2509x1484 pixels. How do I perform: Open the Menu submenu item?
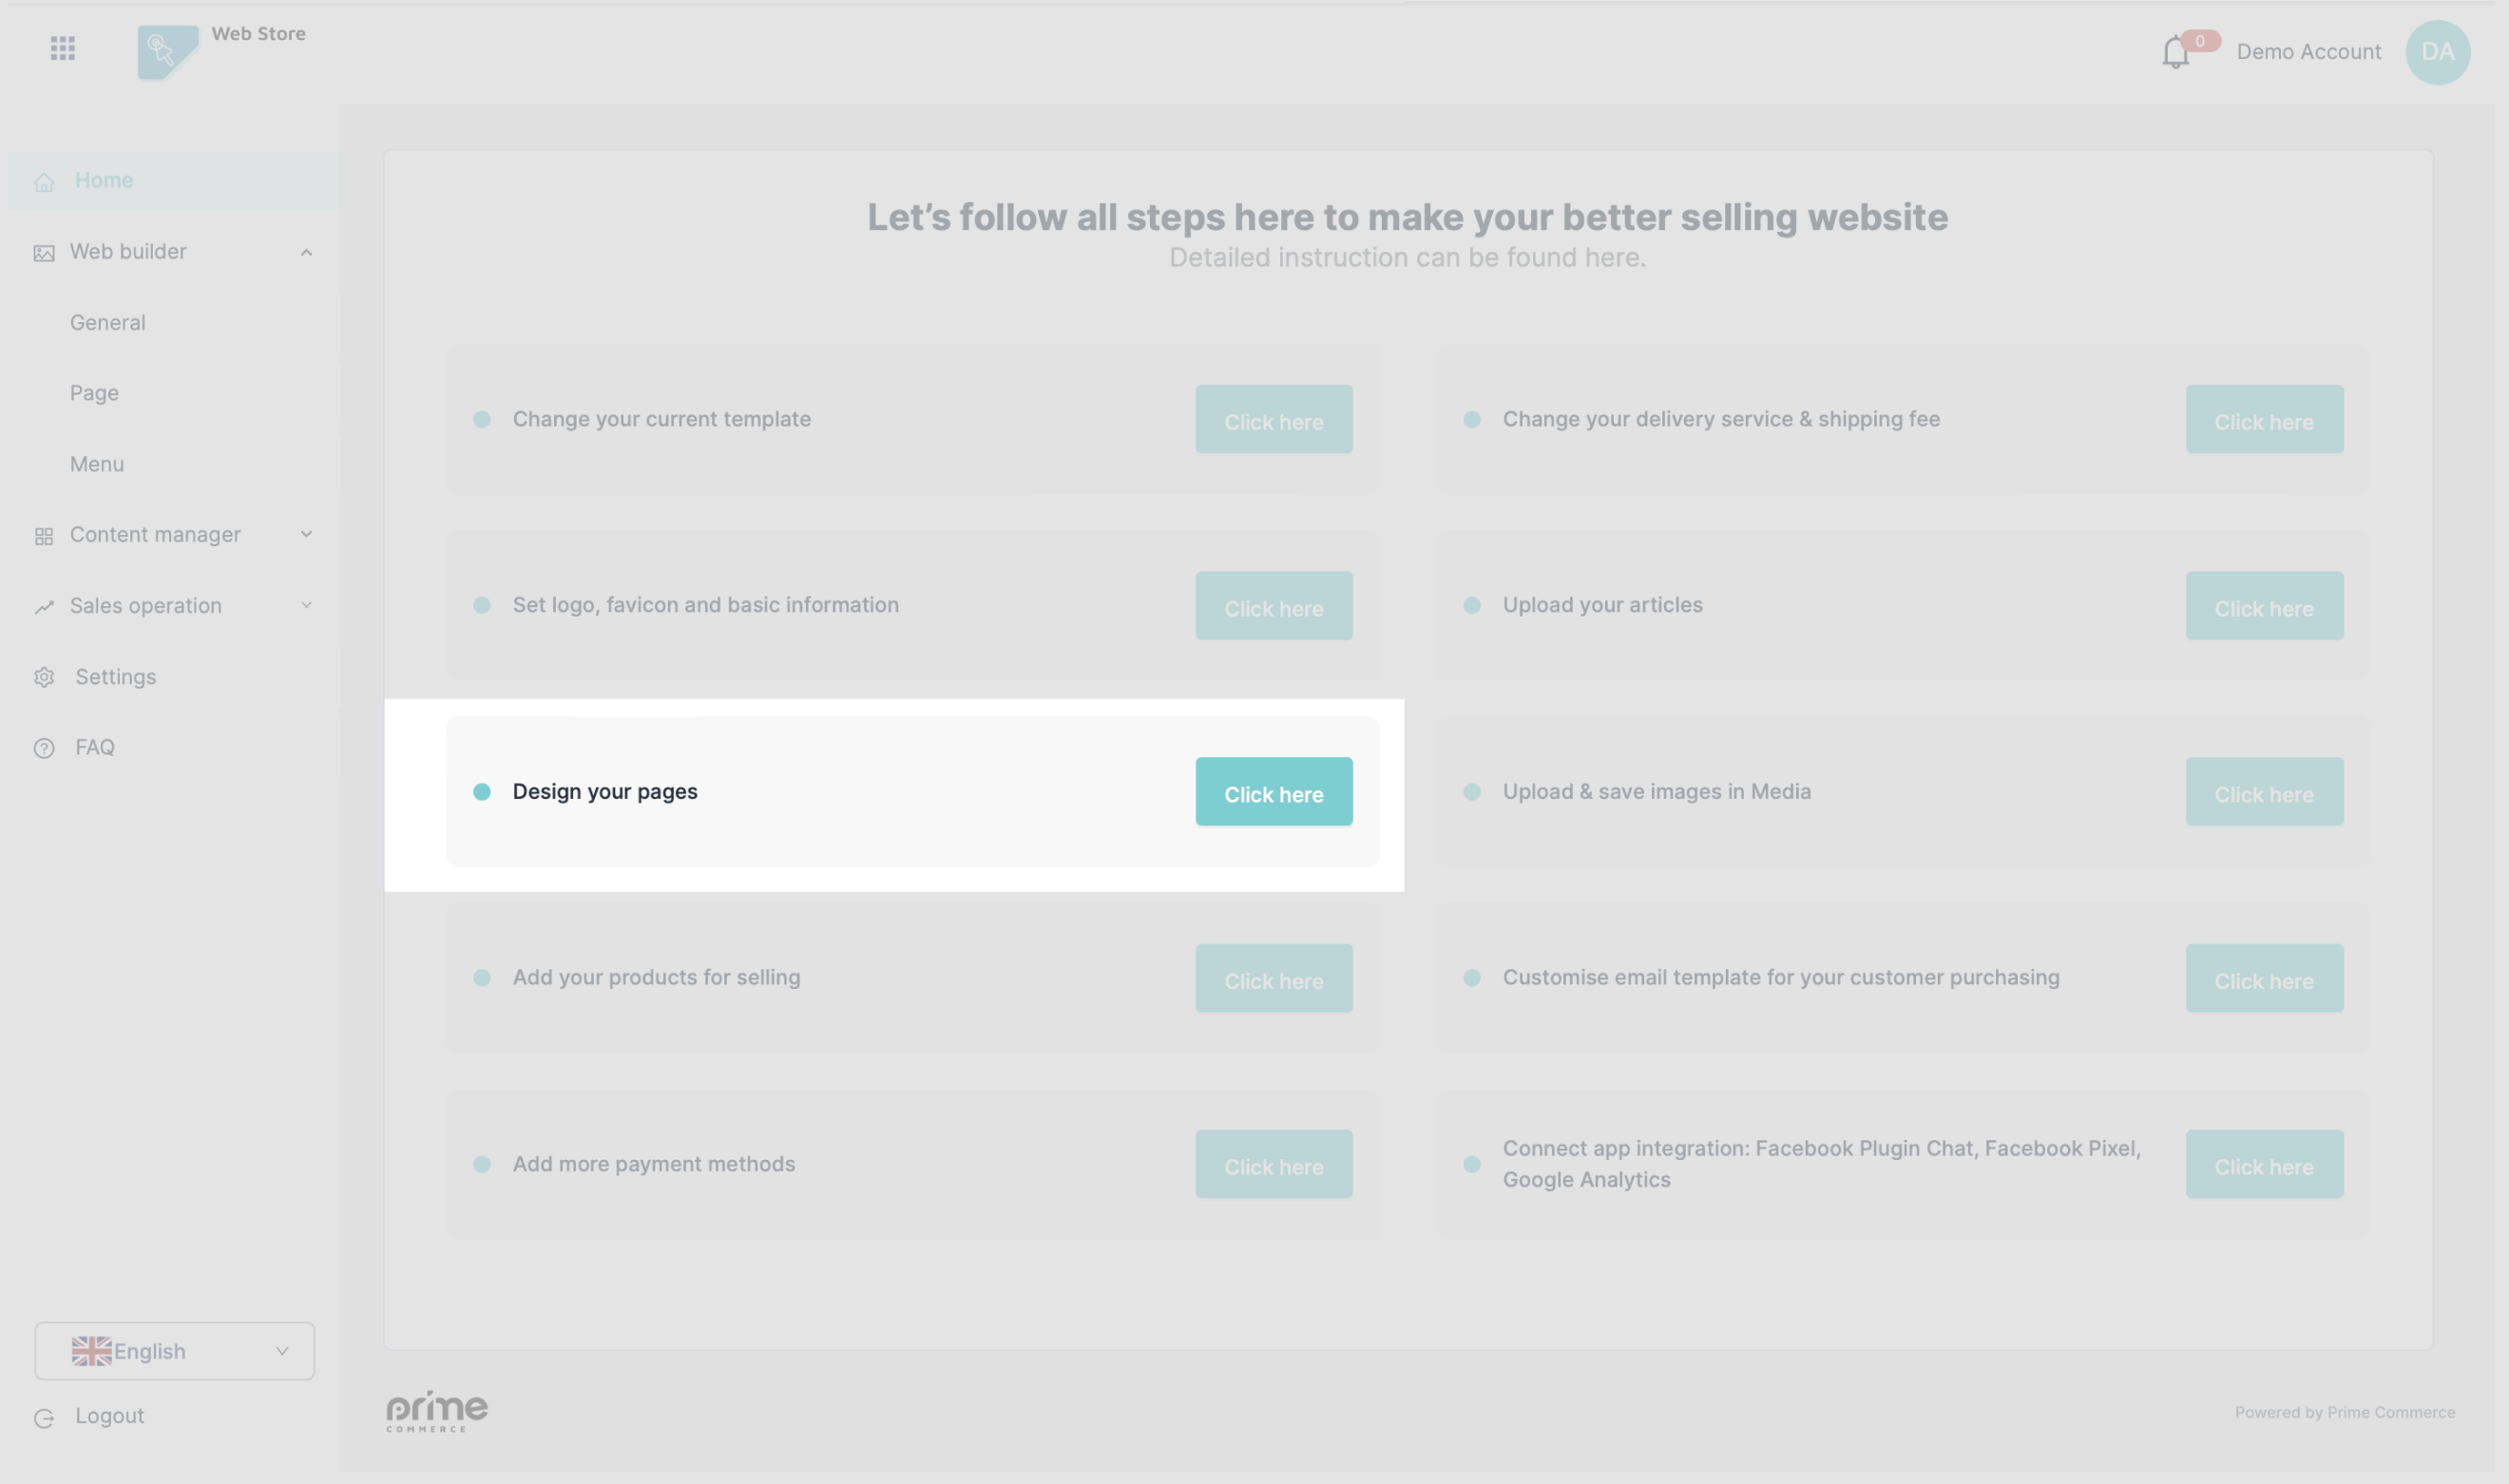tap(97, 464)
